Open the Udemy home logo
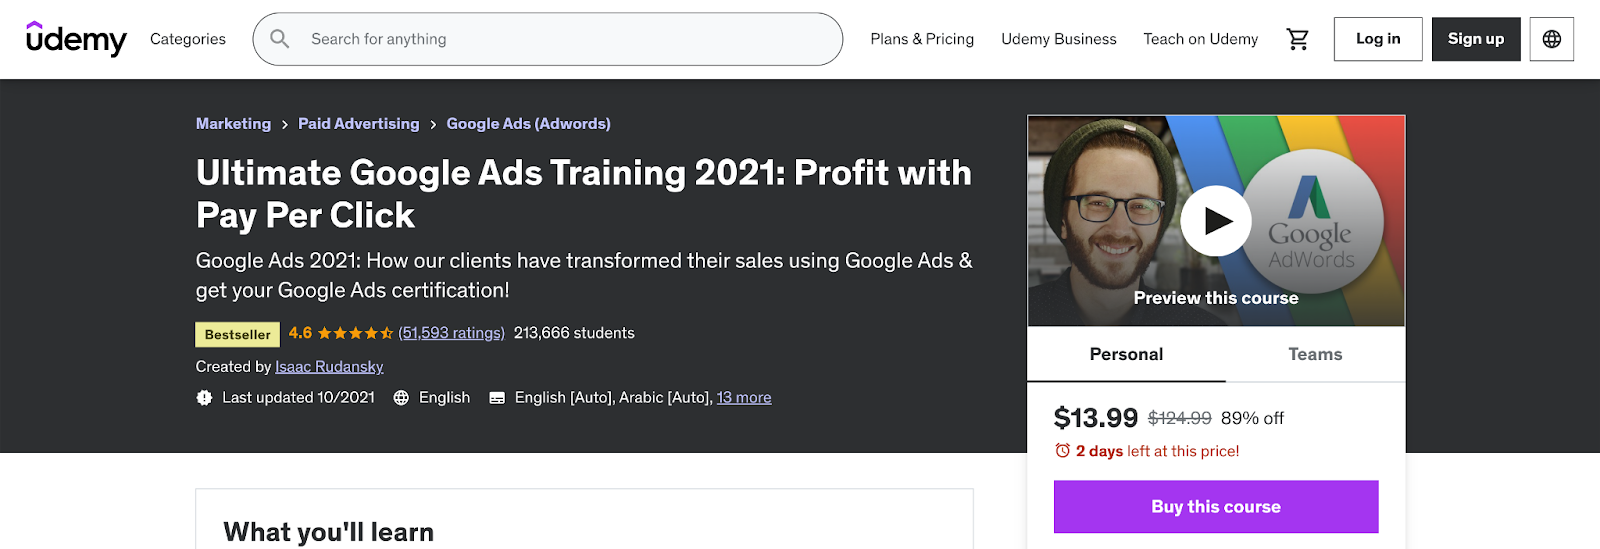1600x549 pixels. 76,38
